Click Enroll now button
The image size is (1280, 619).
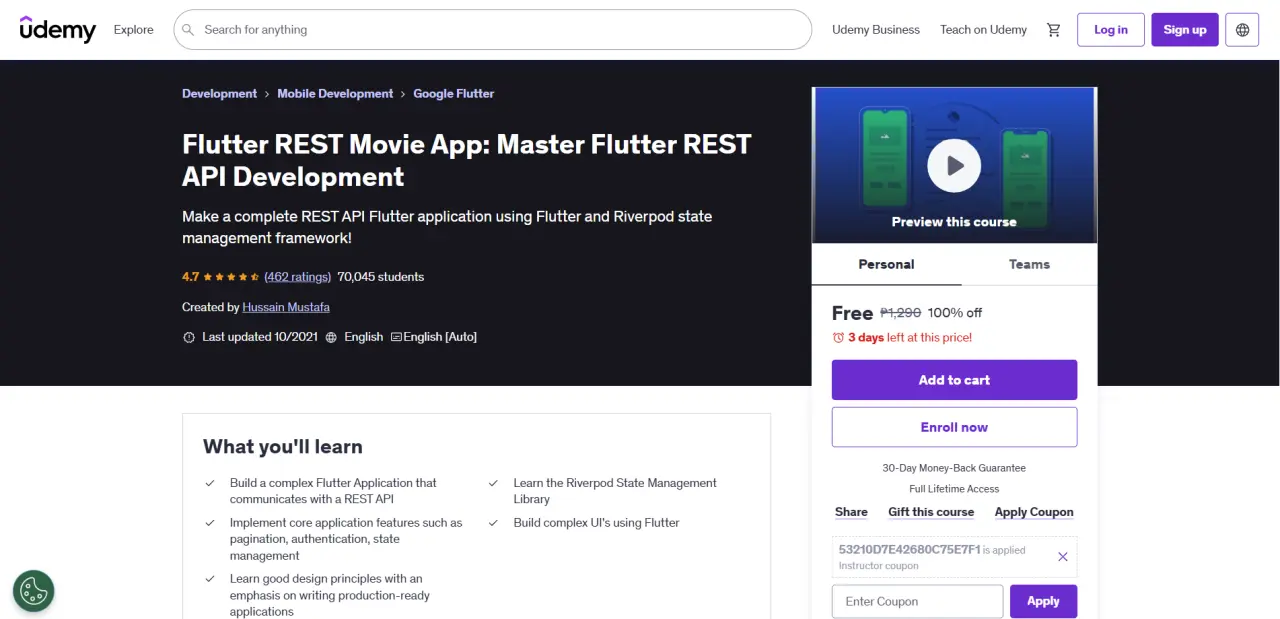954,427
